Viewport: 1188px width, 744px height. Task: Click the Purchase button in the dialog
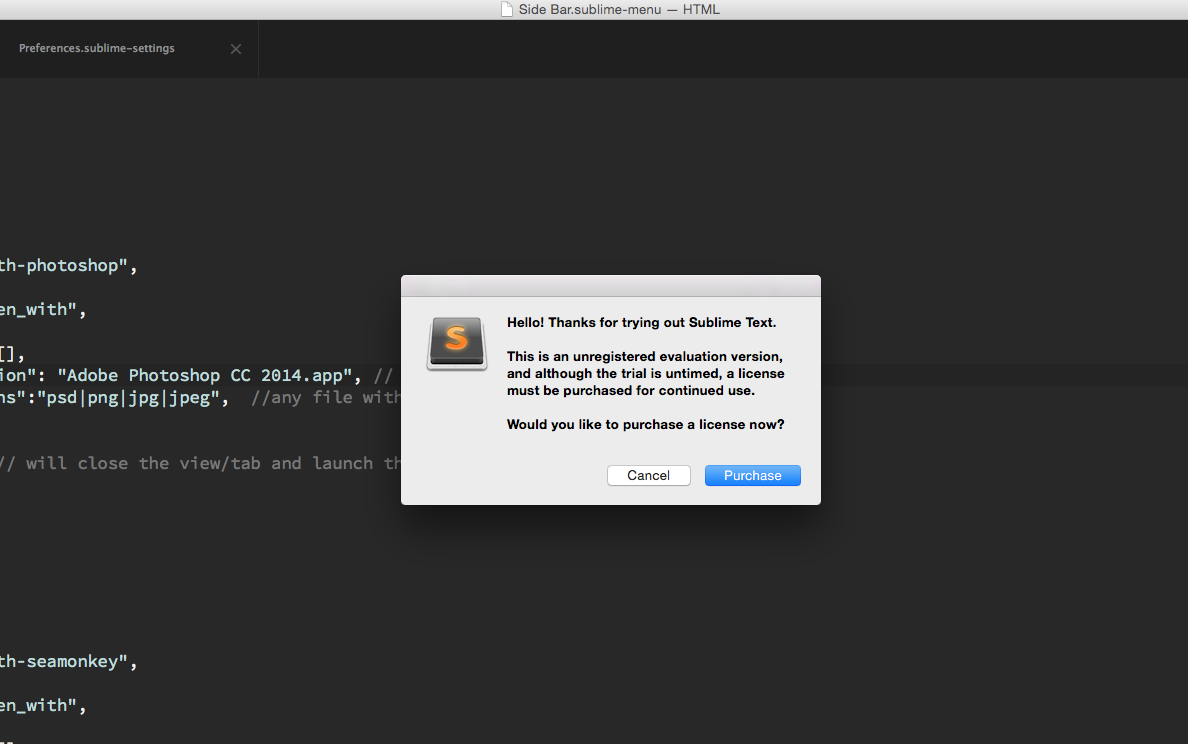point(752,475)
